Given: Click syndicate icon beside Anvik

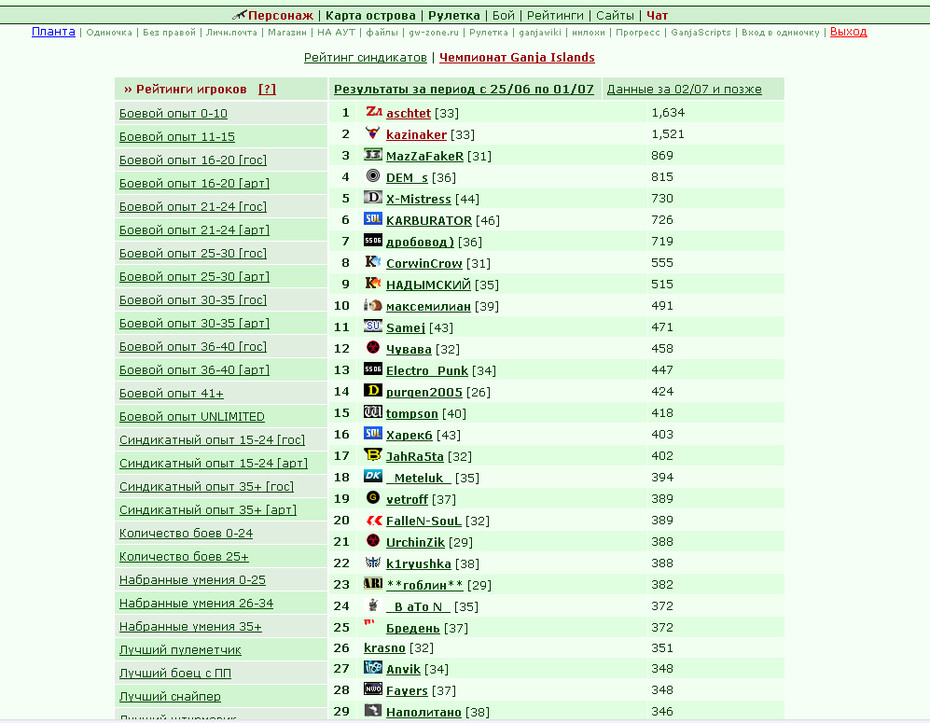Looking at the screenshot, I should [373, 668].
